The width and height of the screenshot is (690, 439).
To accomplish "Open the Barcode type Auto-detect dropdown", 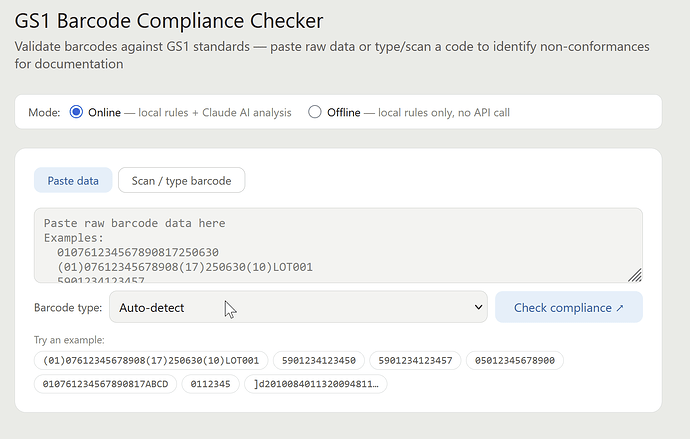I will [298, 307].
